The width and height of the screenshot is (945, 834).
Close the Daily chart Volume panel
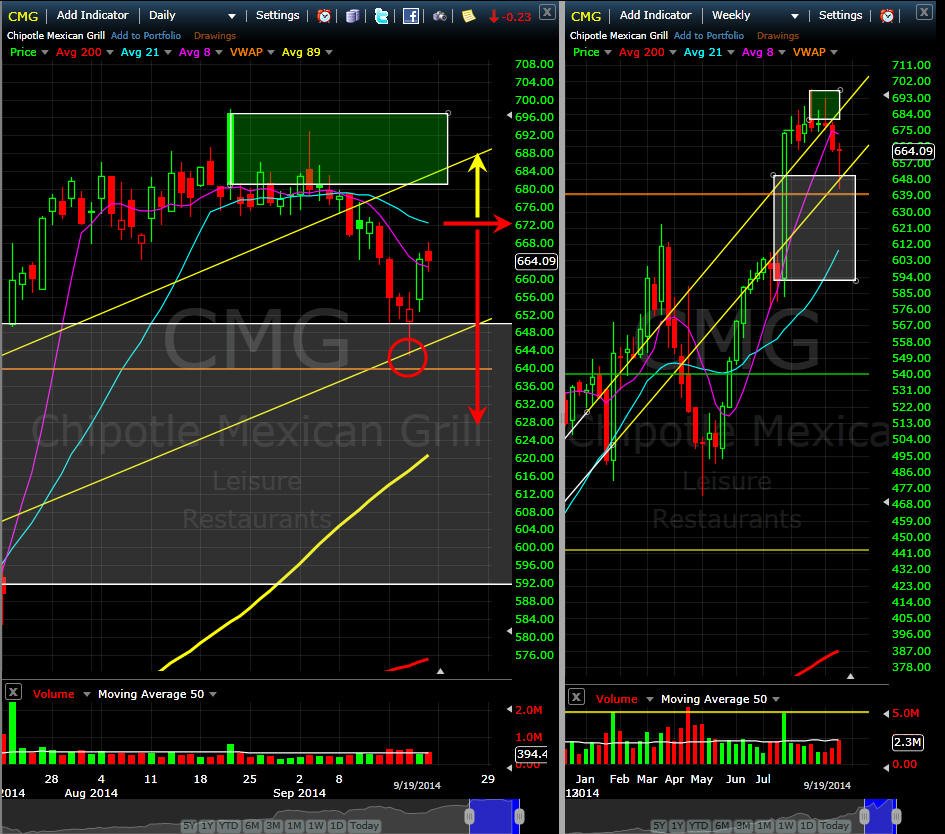click(x=13, y=692)
